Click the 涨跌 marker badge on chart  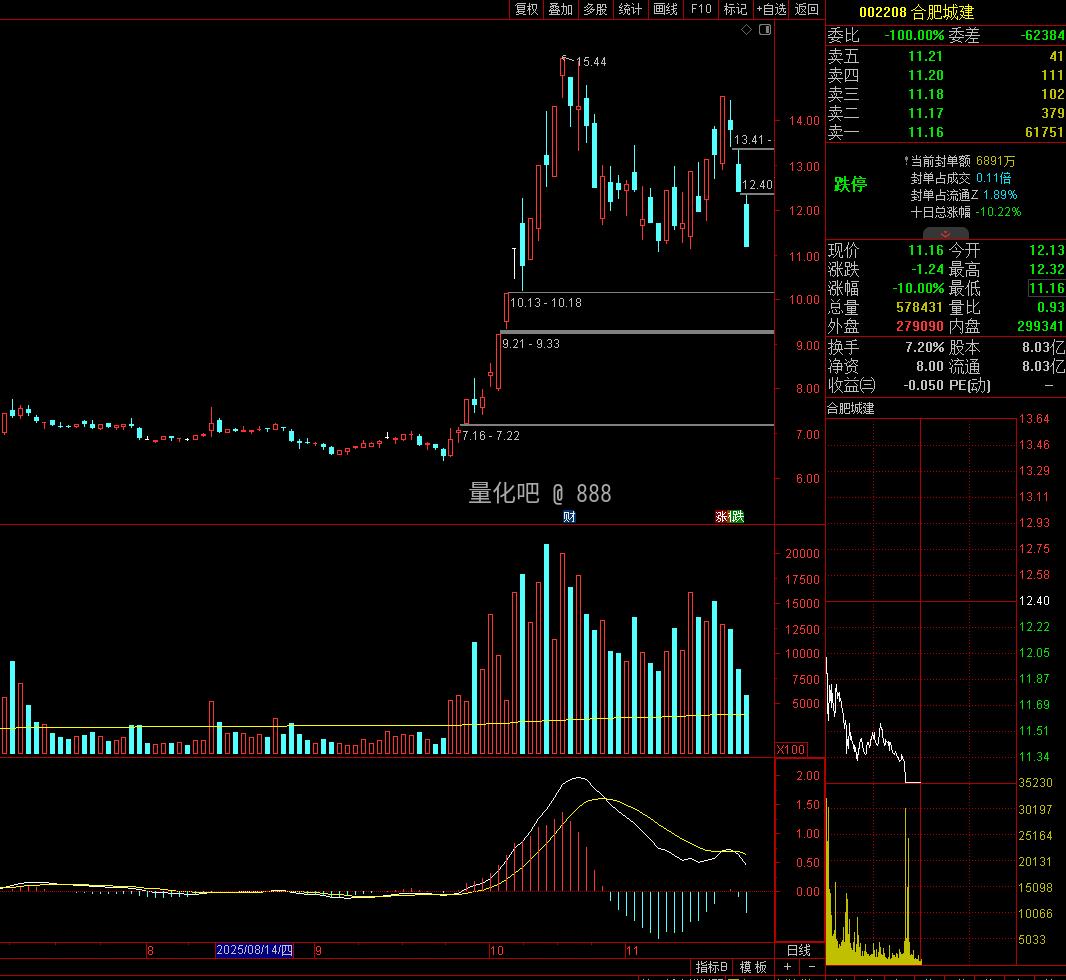pos(729,516)
